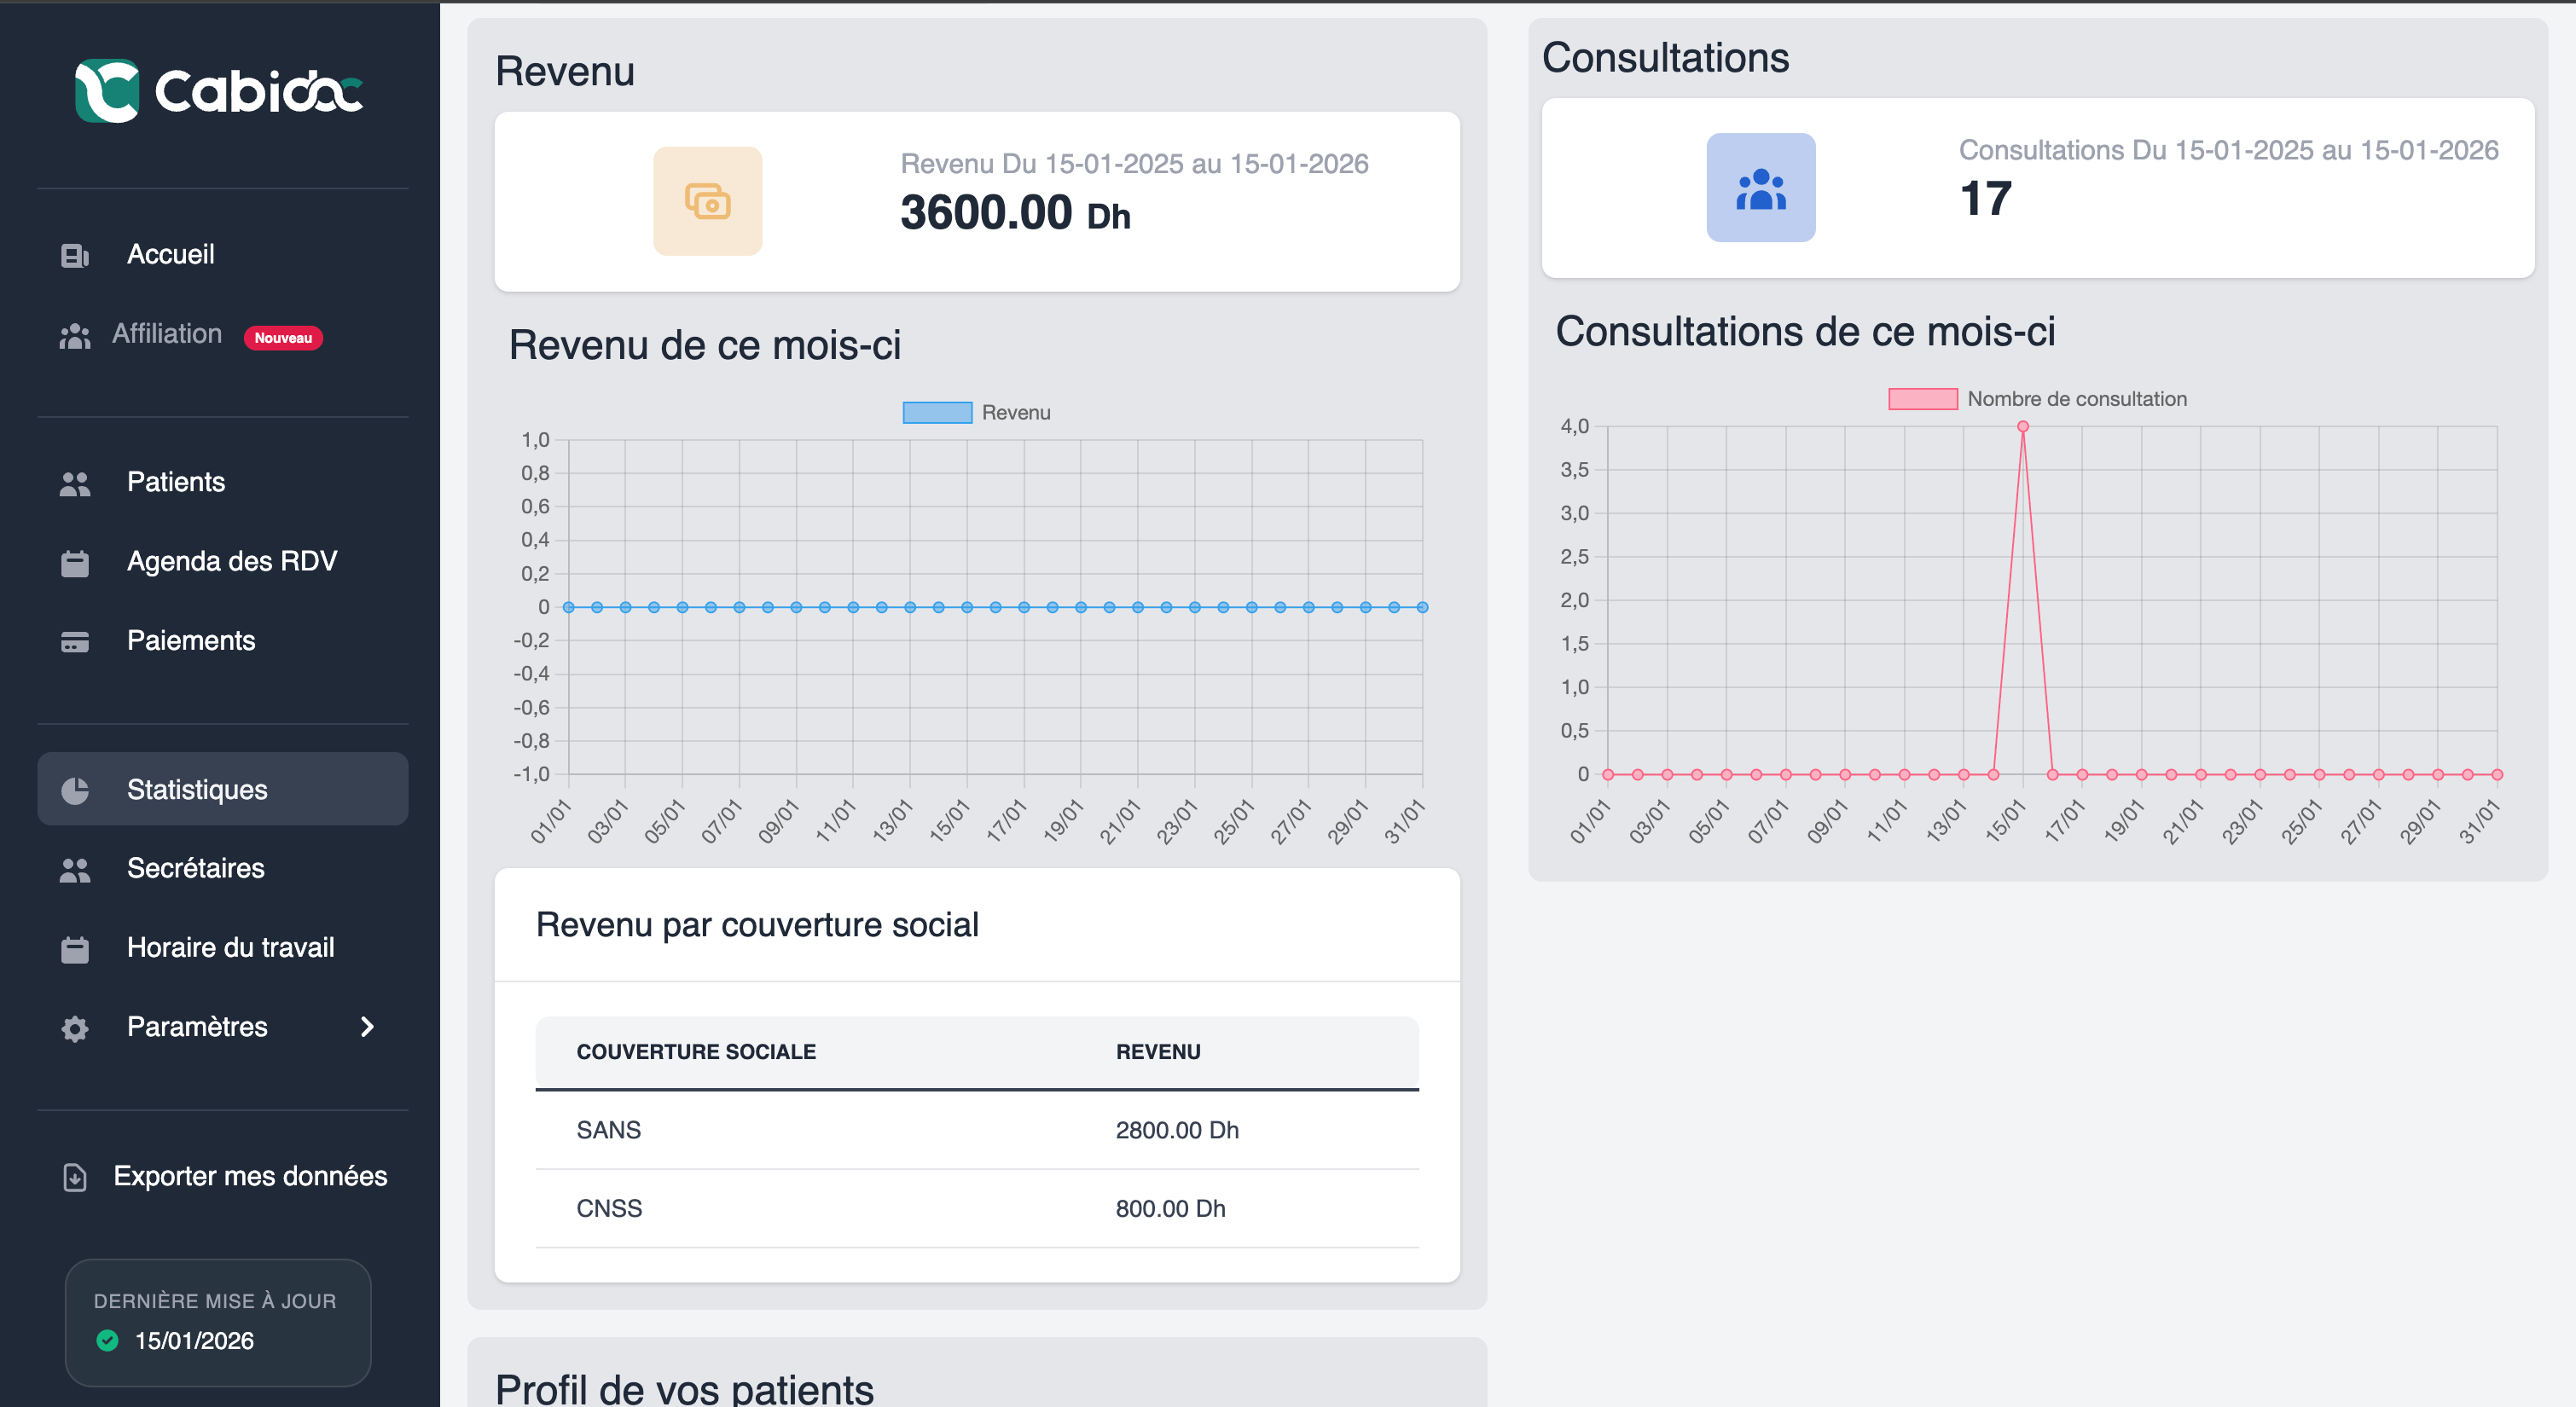Open the Affiliation menu item
This screenshot has height=1407, width=2576.
click(166, 334)
